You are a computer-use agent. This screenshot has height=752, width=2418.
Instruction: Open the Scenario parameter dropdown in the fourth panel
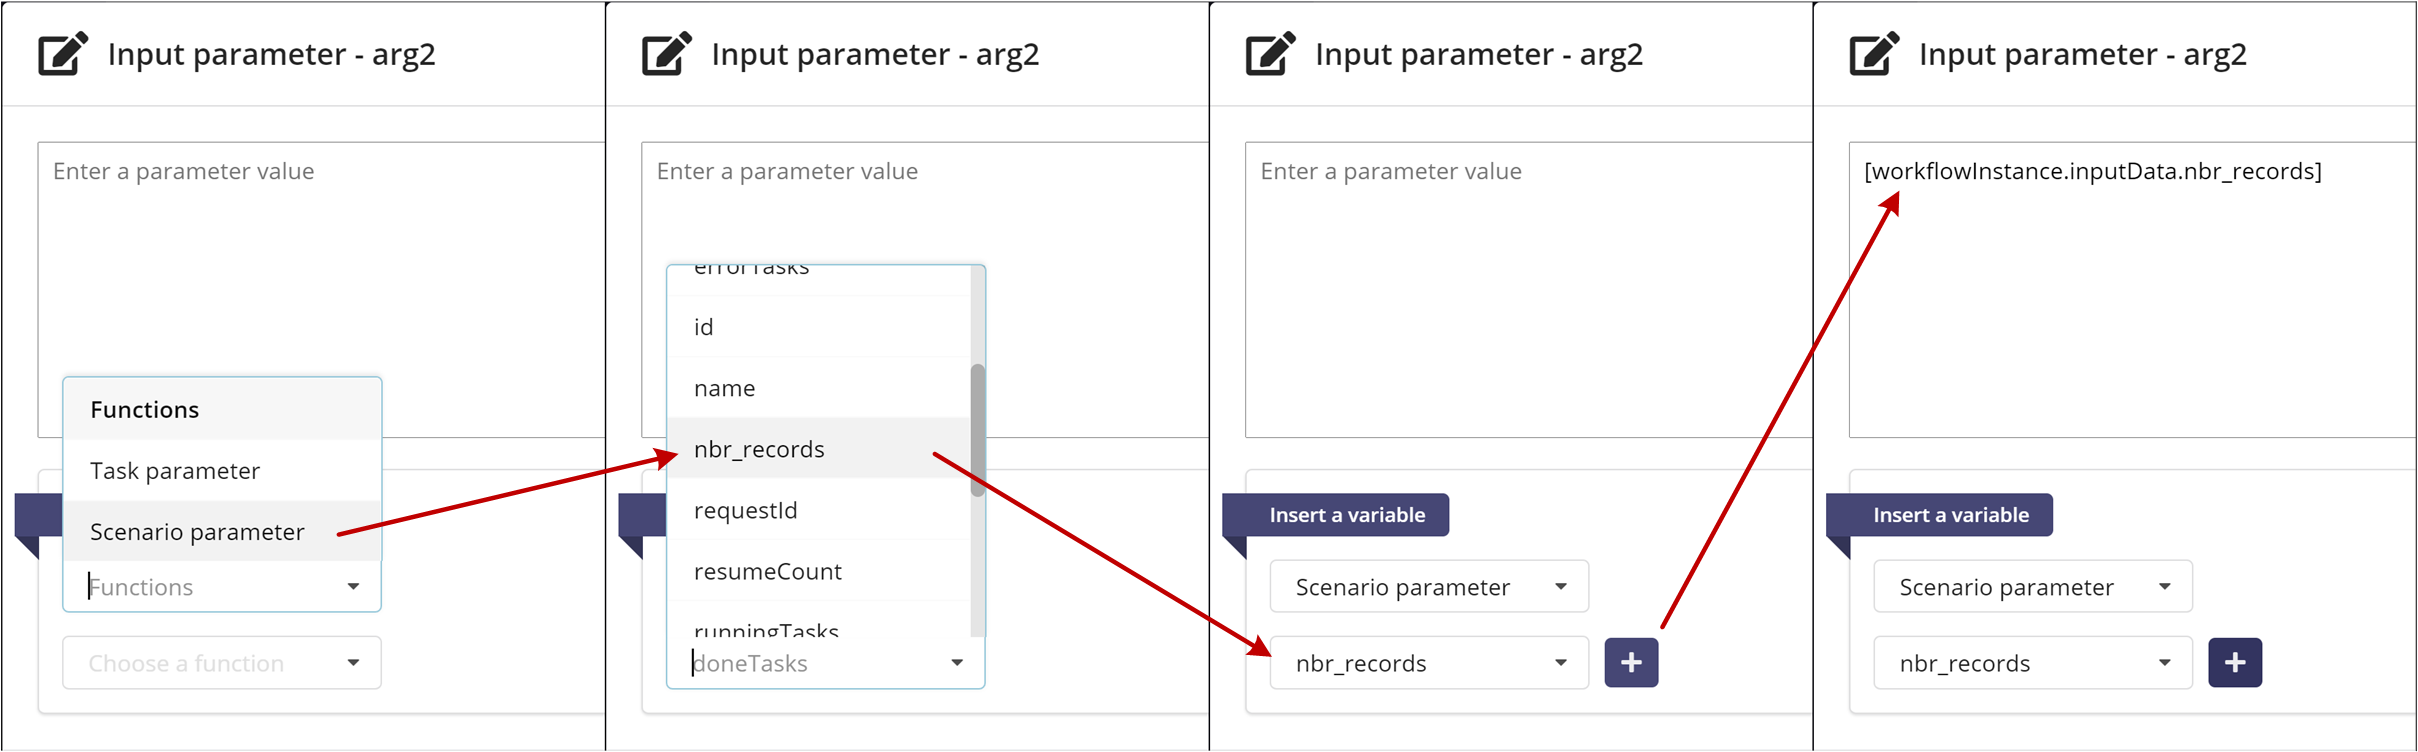tap(2033, 587)
